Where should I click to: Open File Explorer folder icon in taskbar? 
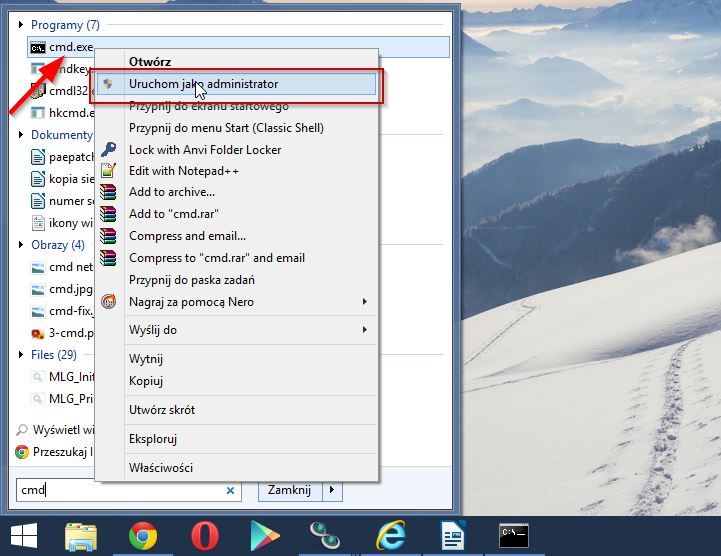tap(81, 536)
